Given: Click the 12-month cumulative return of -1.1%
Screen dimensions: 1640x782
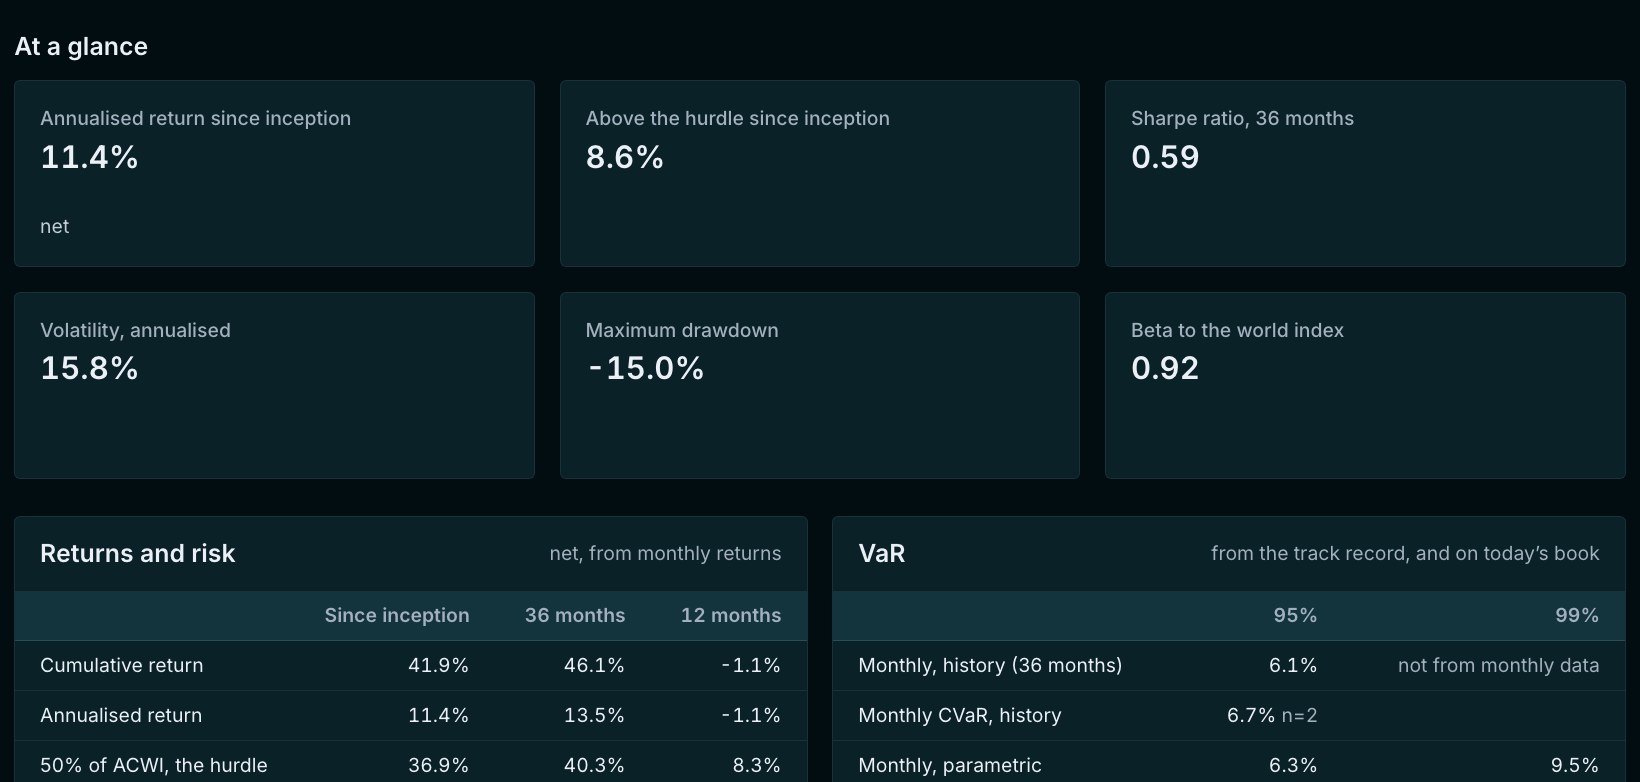Looking at the screenshot, I should click(x=751, y=666).
